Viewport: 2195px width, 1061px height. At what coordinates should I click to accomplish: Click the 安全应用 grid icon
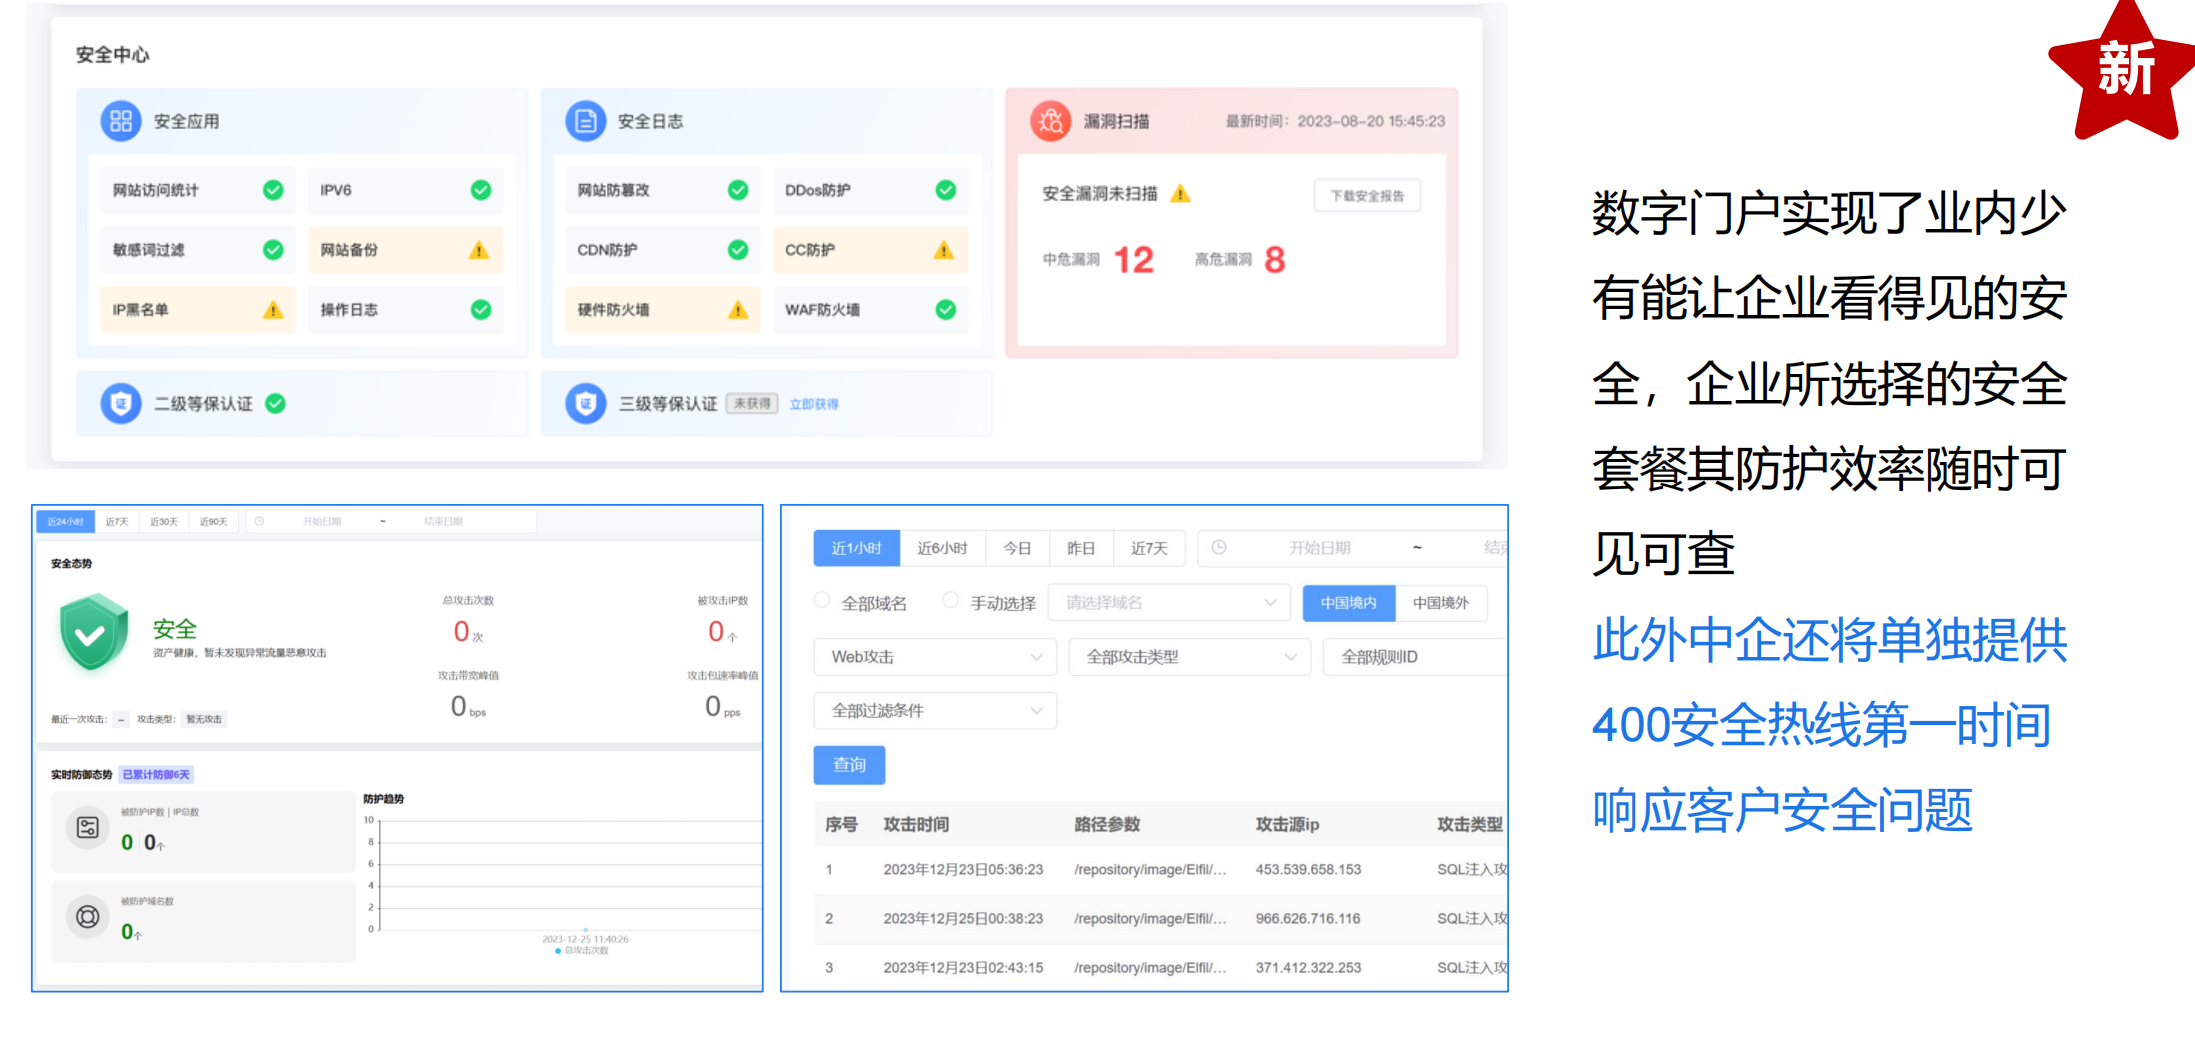[x=120, y=121]
